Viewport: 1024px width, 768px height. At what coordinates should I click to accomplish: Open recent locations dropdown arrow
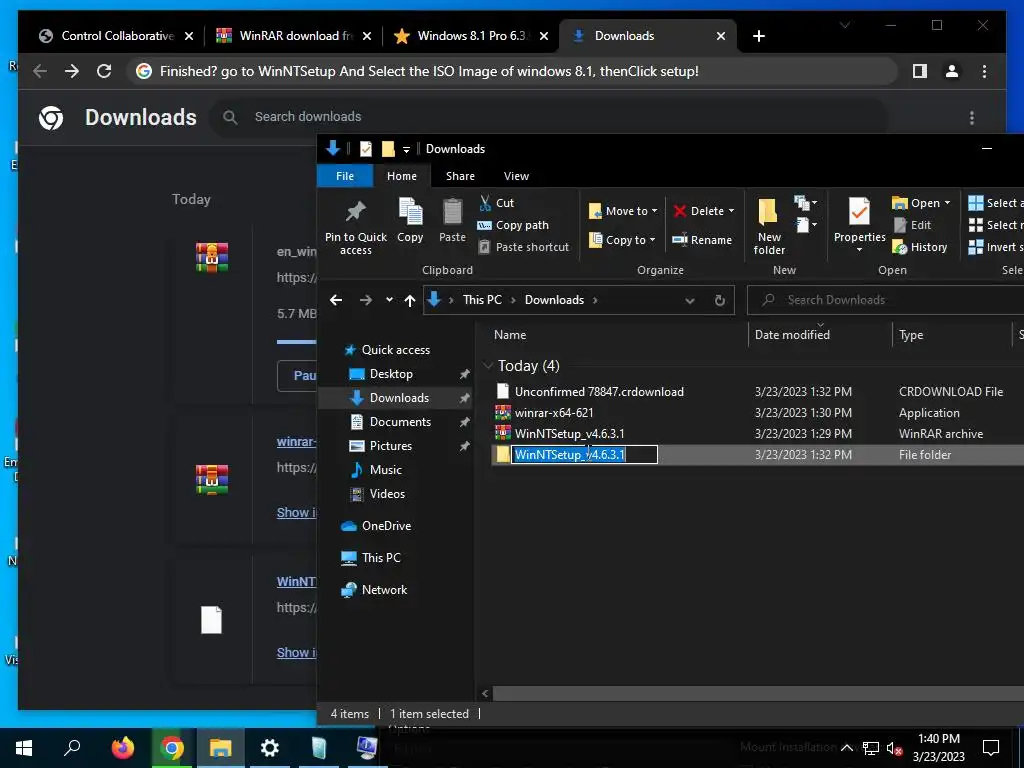tap(389, 300)
